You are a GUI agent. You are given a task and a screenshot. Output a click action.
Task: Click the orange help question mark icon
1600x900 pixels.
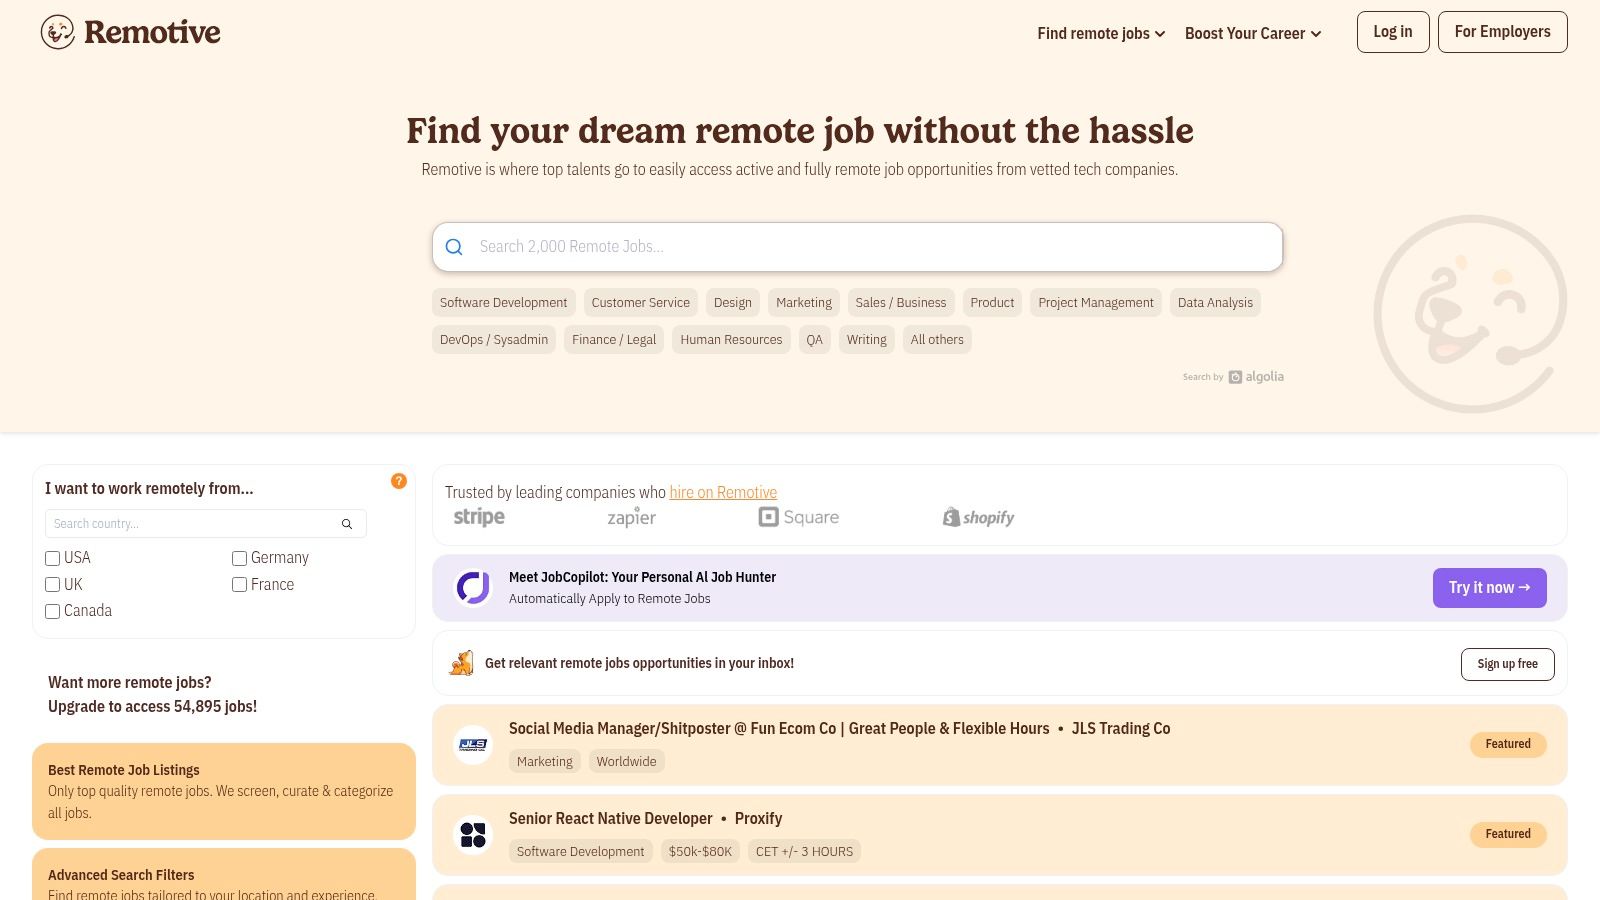tap(399, 481)
